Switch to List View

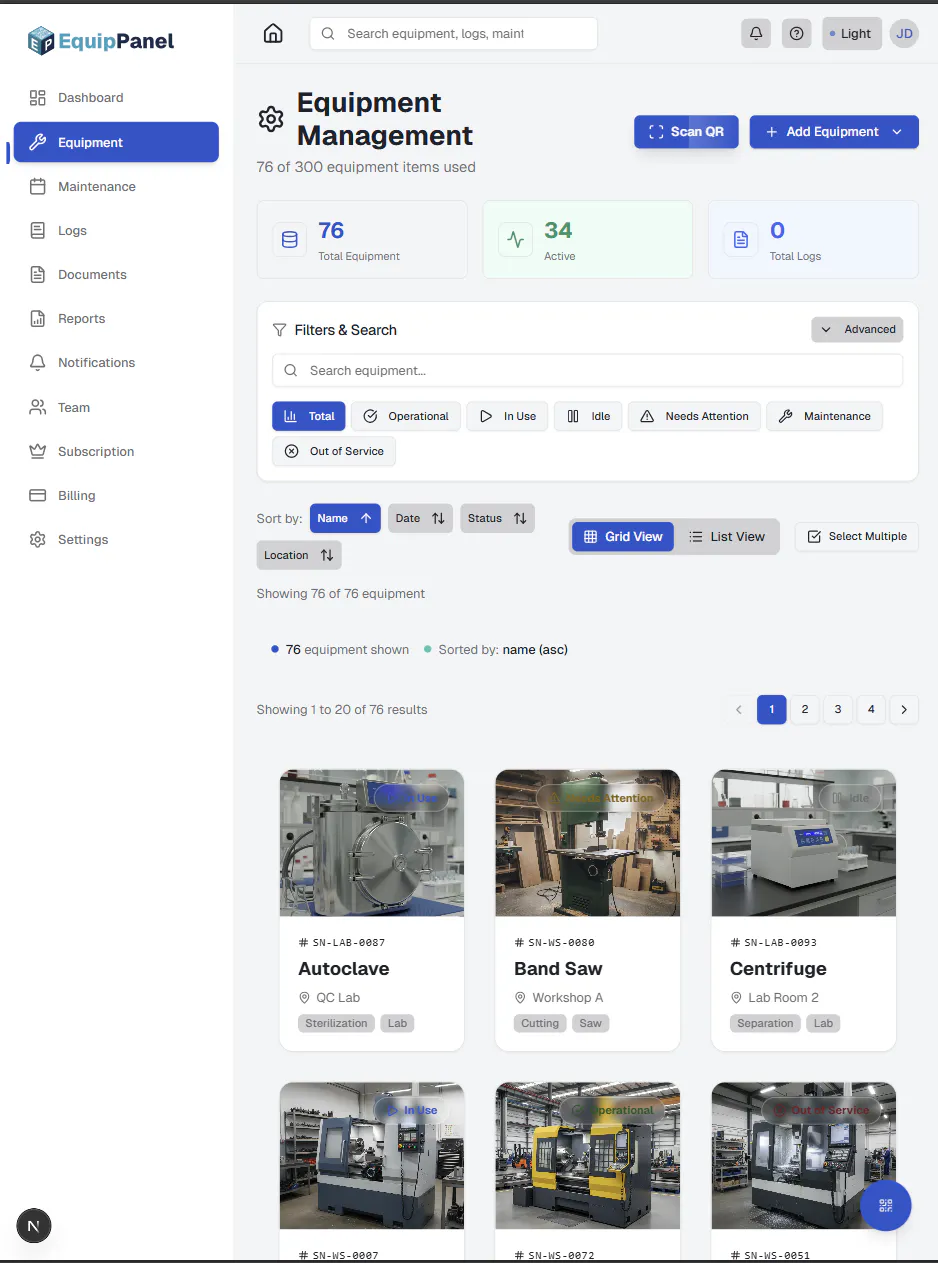tap(727, 537)
